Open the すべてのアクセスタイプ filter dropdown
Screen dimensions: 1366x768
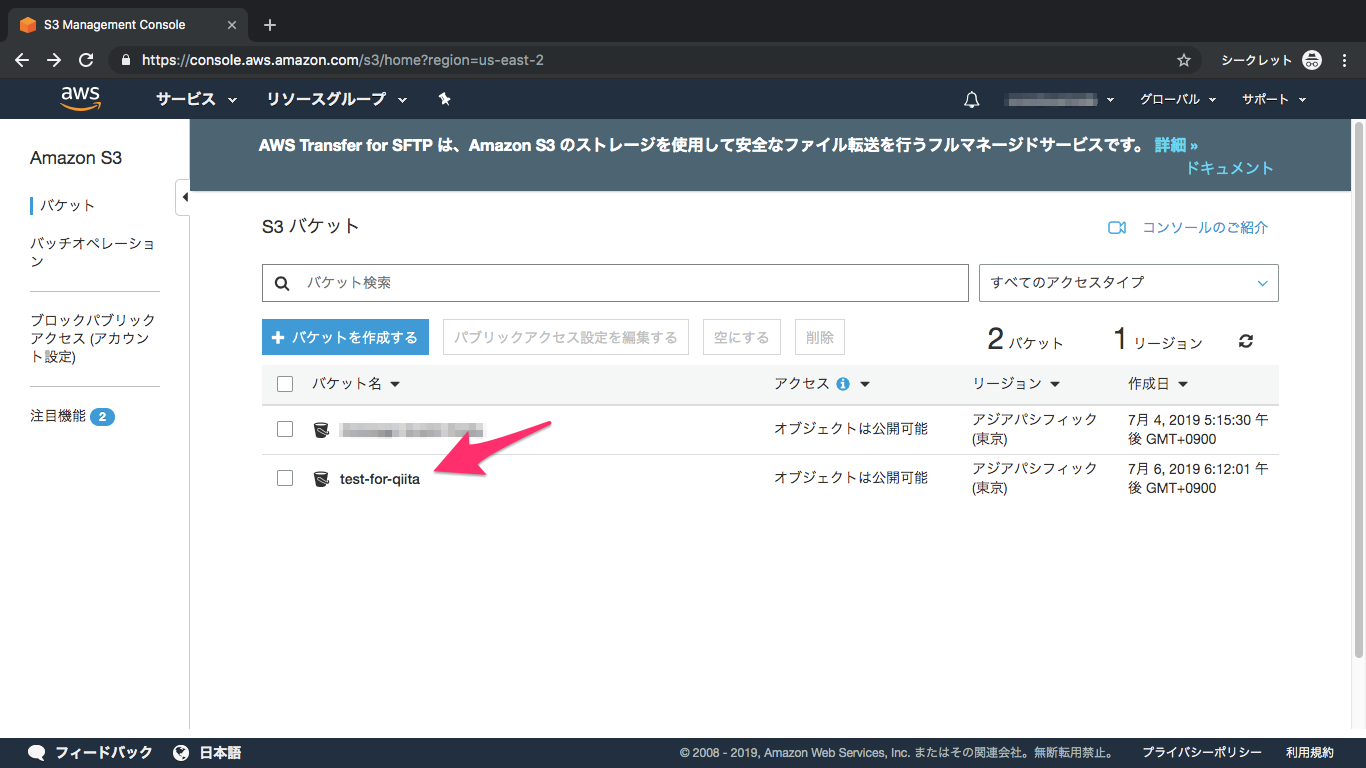click(x=1129, y=283)
